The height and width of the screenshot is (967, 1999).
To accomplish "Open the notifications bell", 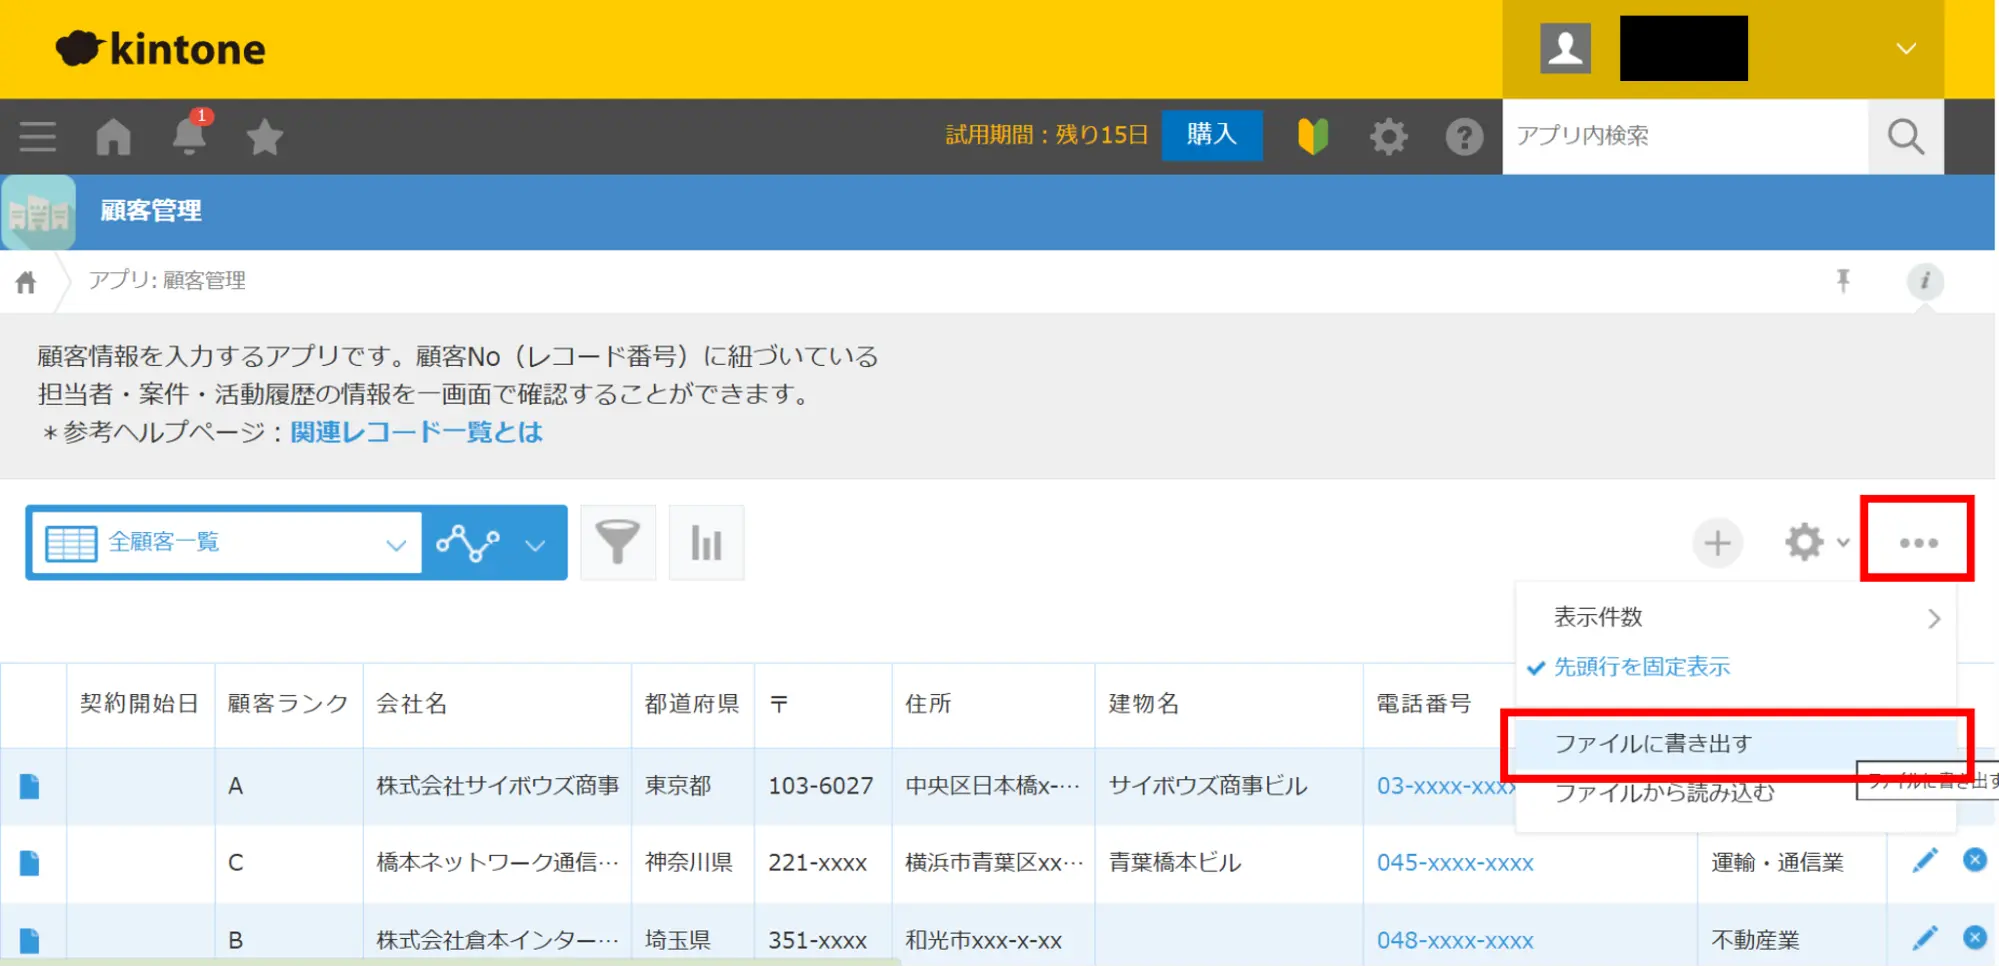I will 189,136.
